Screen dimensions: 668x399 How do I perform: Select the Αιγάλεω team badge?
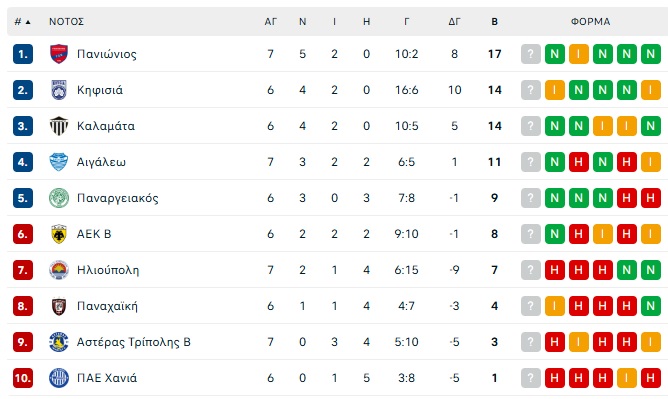pos(59,162)
